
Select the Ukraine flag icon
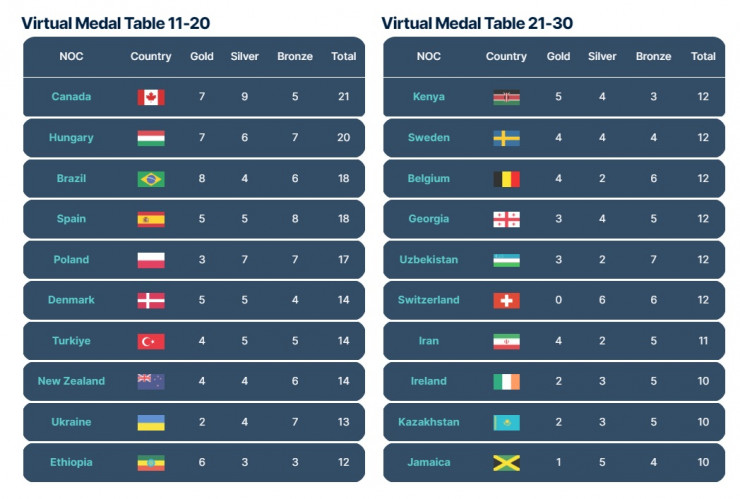pyautogui.click(x=151, y=422)
